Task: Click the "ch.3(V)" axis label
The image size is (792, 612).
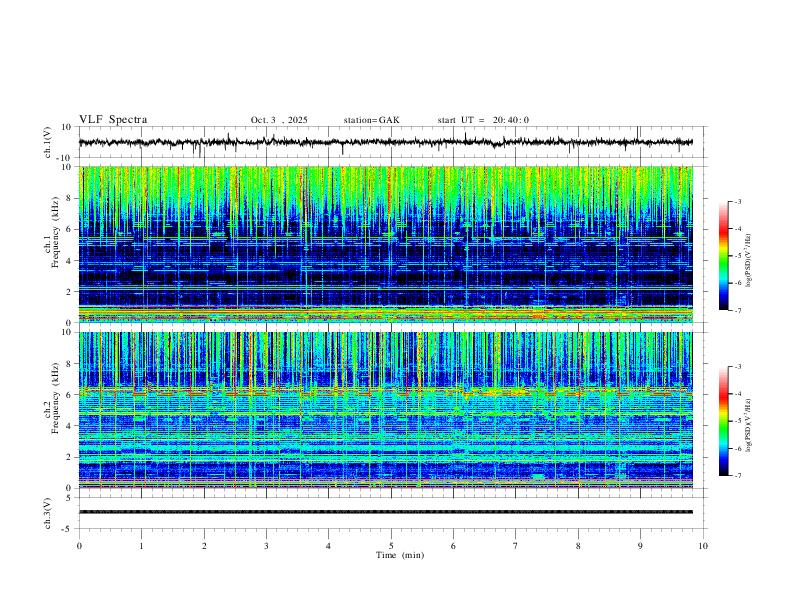Action: (47, 513)
